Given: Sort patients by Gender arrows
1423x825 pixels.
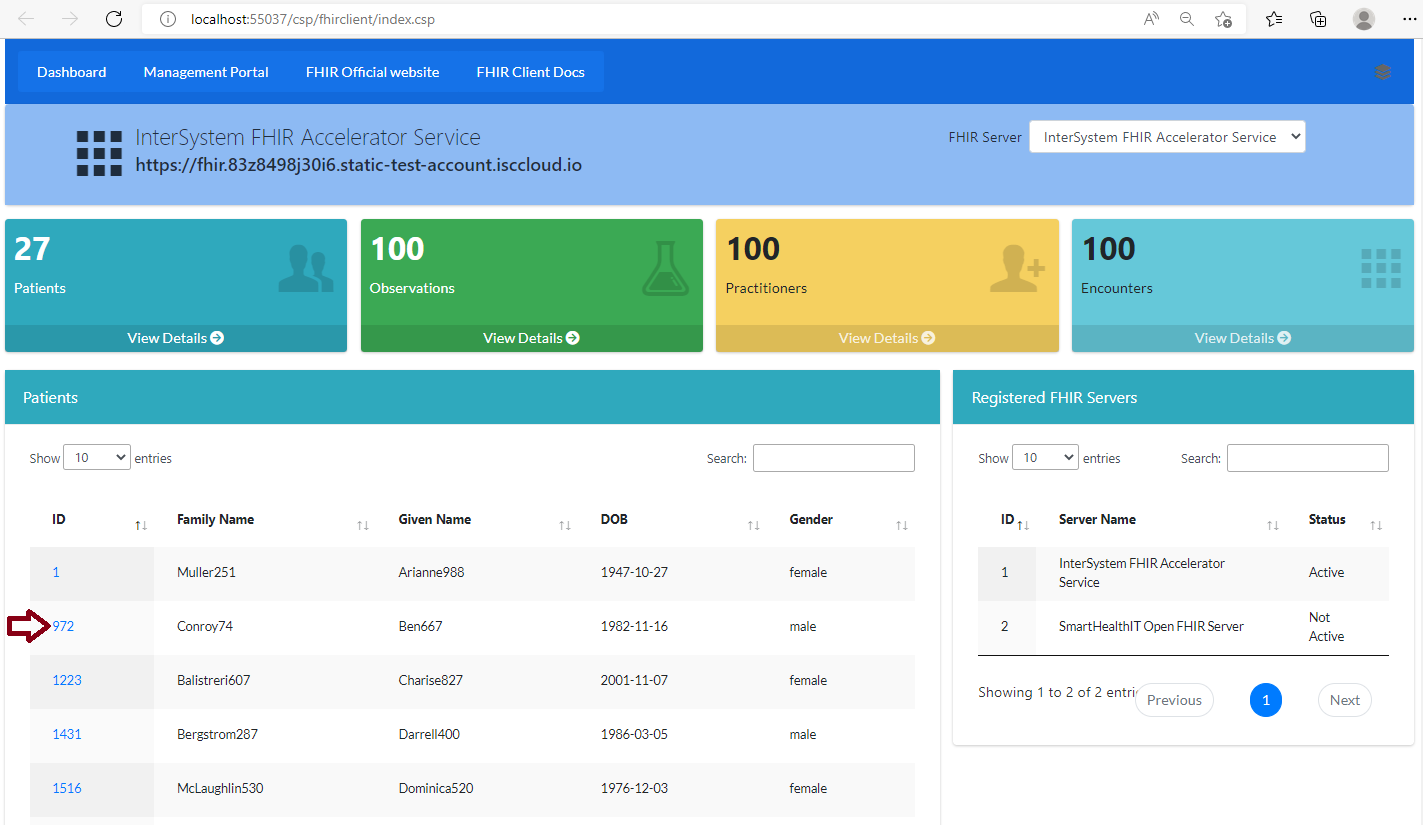Looking at the screenshot, I should point(902,525).
